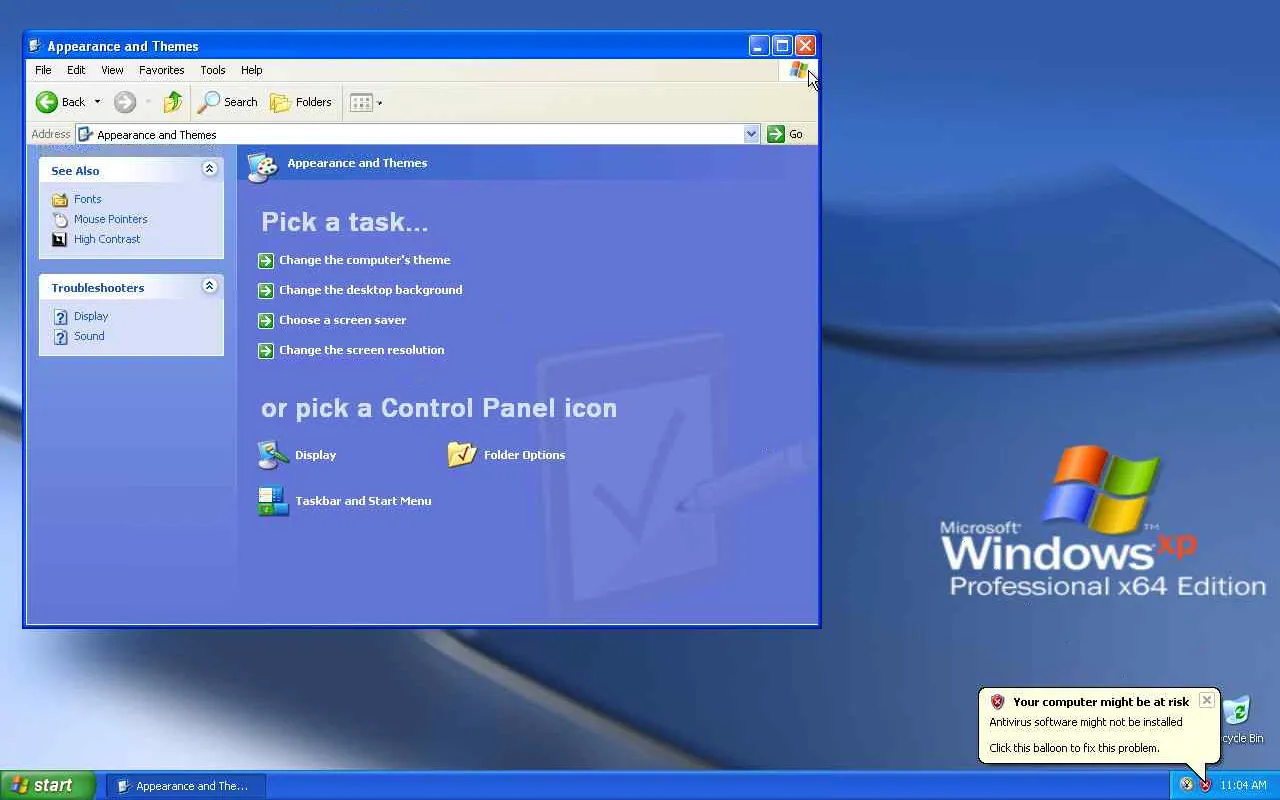1280x800 pixels.
Task: Click the Change the computer's theme link
Action: point(365,260)
